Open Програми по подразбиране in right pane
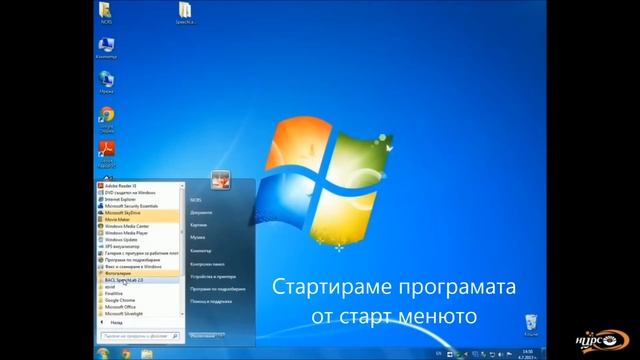 click(x=218, y=289)
